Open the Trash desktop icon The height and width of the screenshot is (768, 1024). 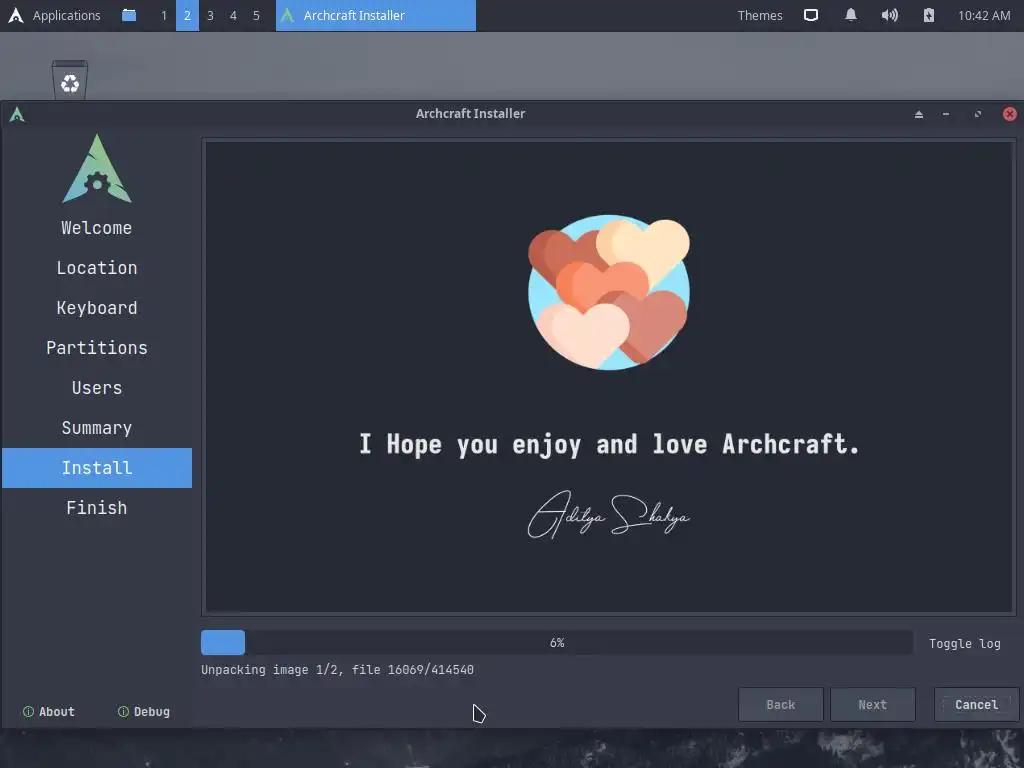click(x=69, y=80)
